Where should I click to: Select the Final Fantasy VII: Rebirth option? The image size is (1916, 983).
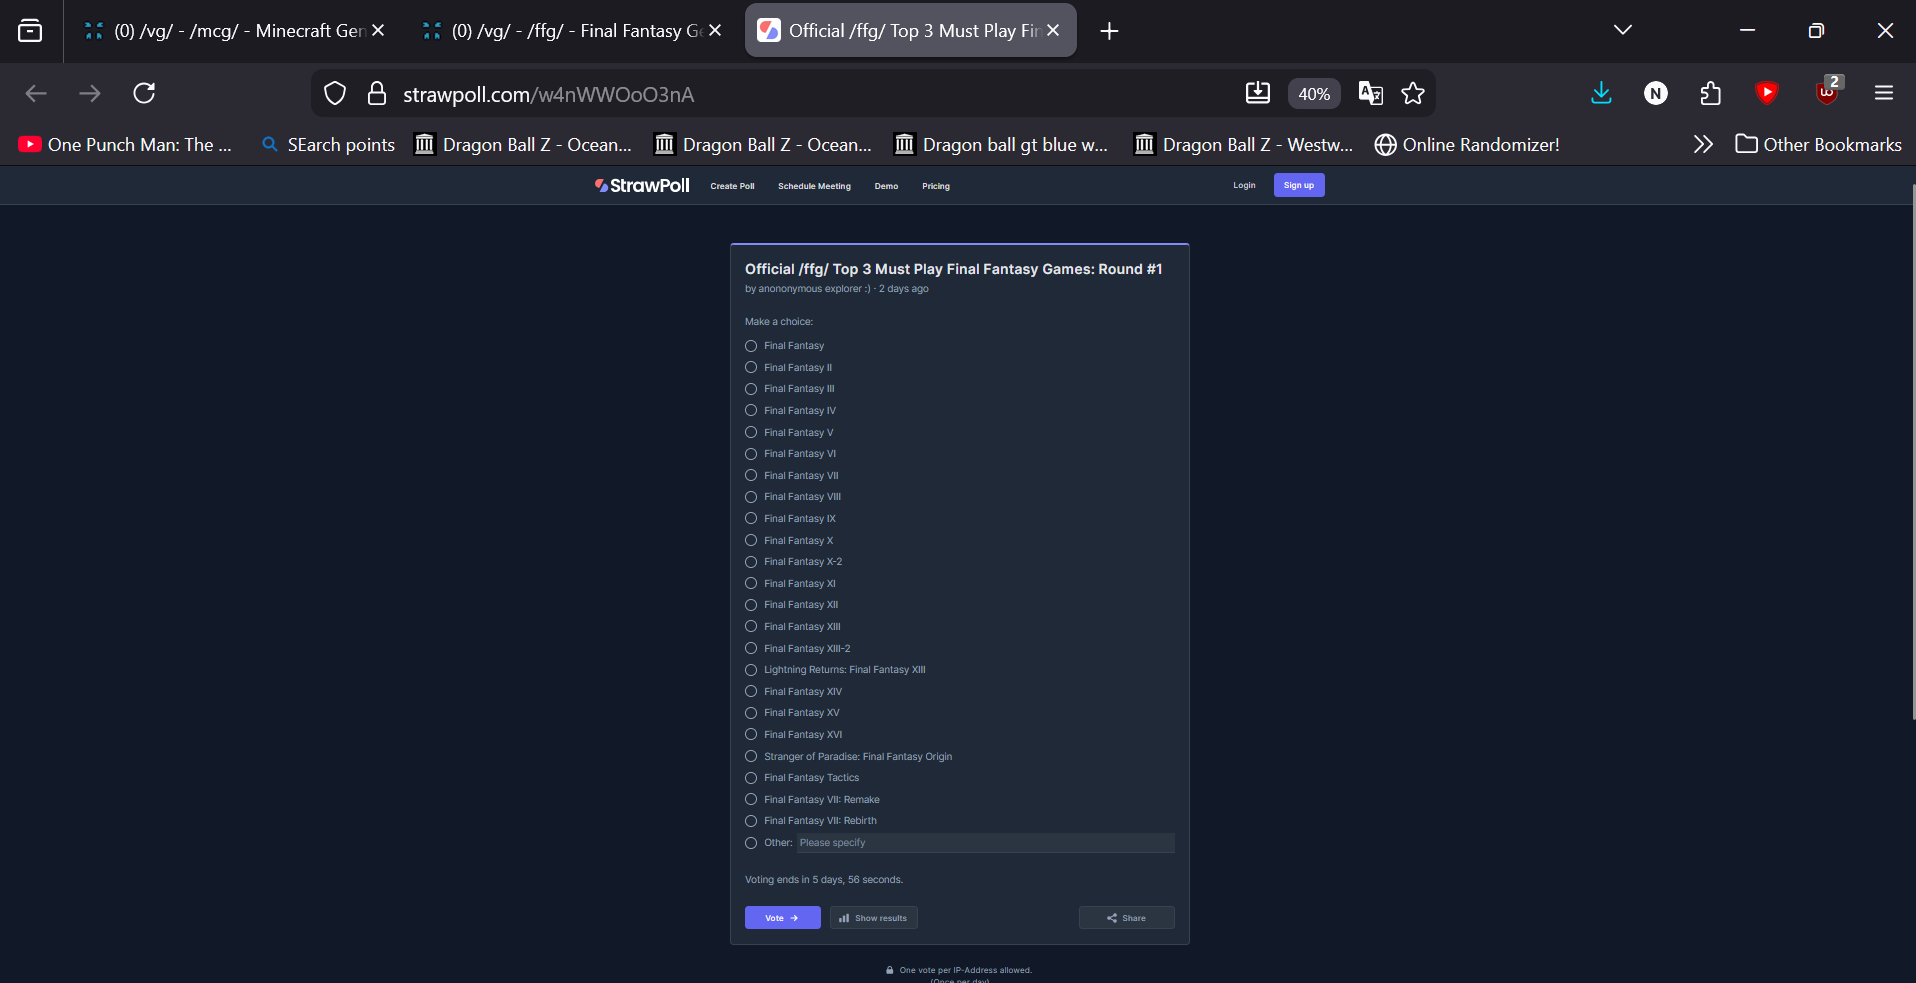click(751, 821)
